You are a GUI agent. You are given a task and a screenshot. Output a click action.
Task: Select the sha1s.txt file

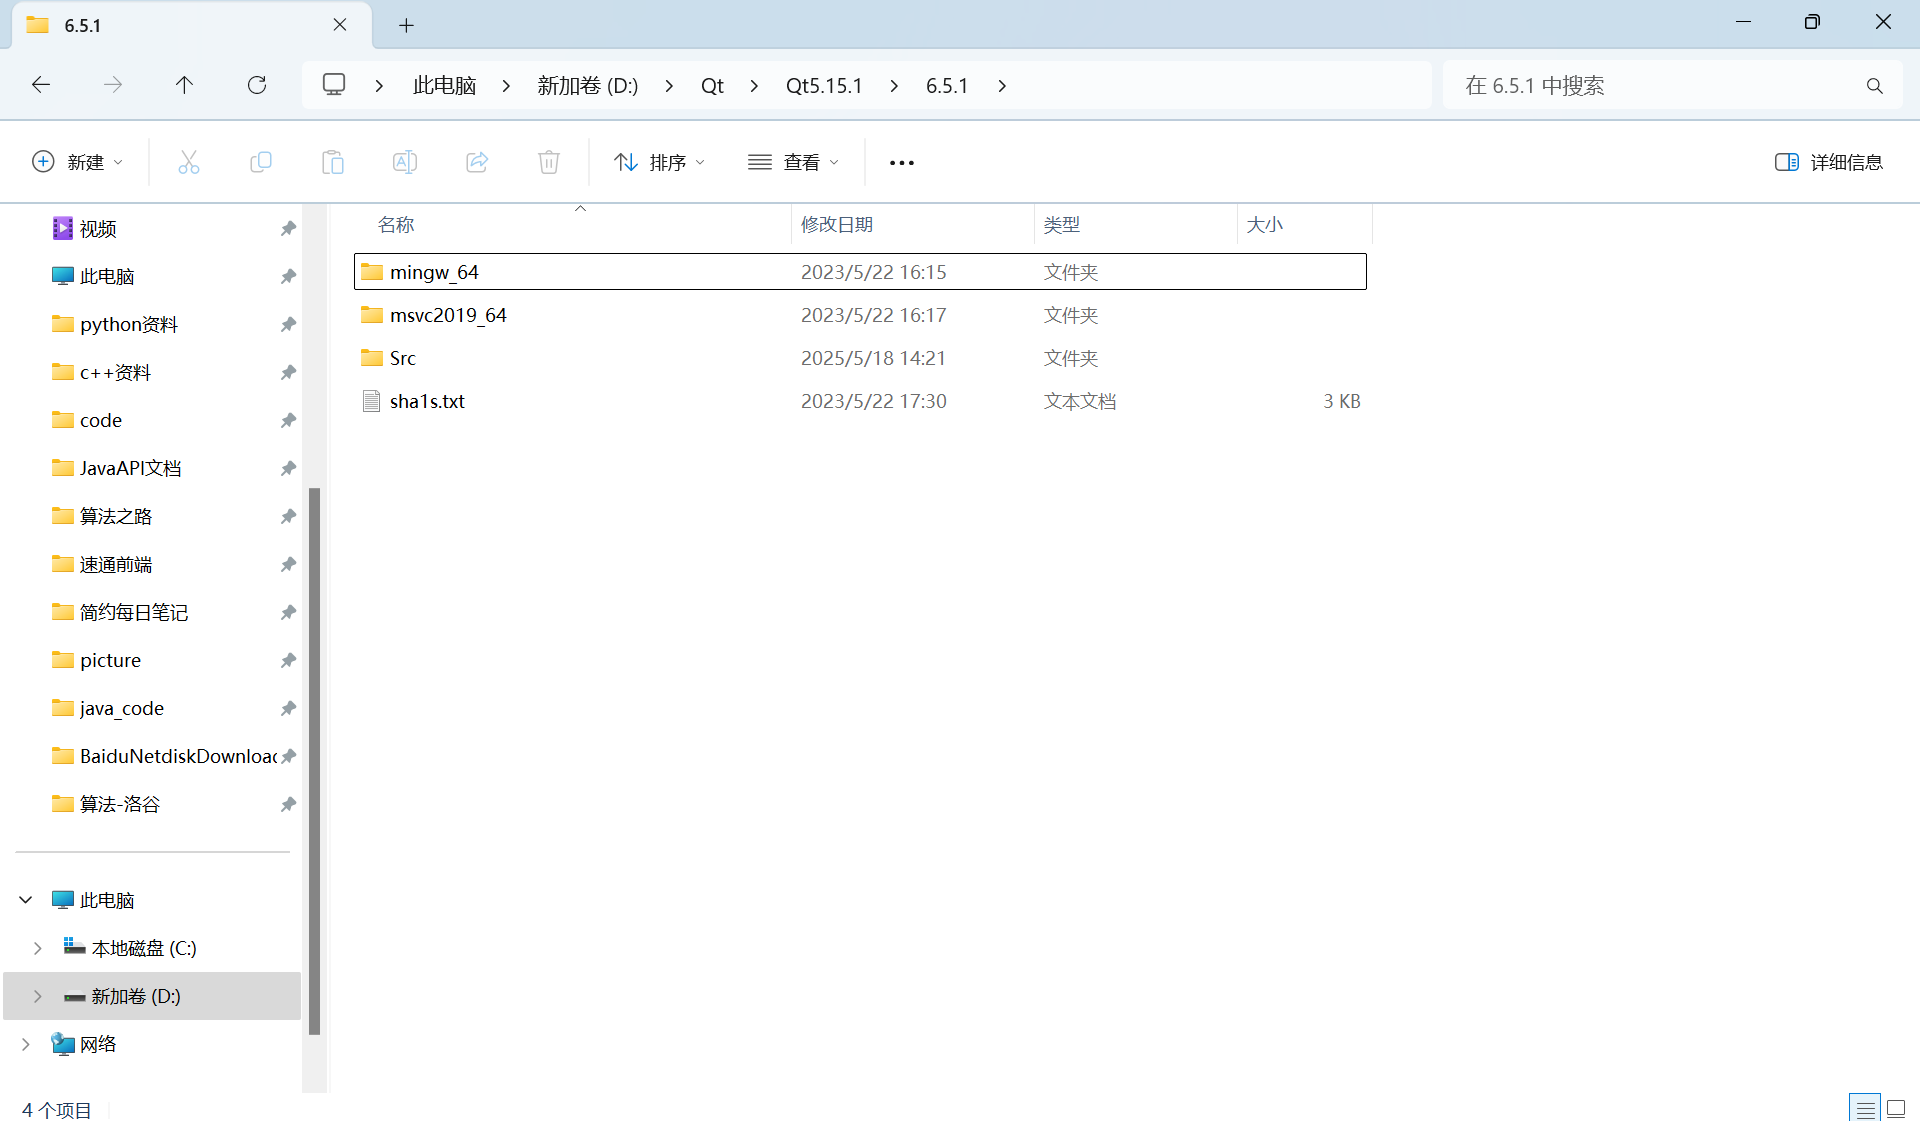click(x=427, y=400)
